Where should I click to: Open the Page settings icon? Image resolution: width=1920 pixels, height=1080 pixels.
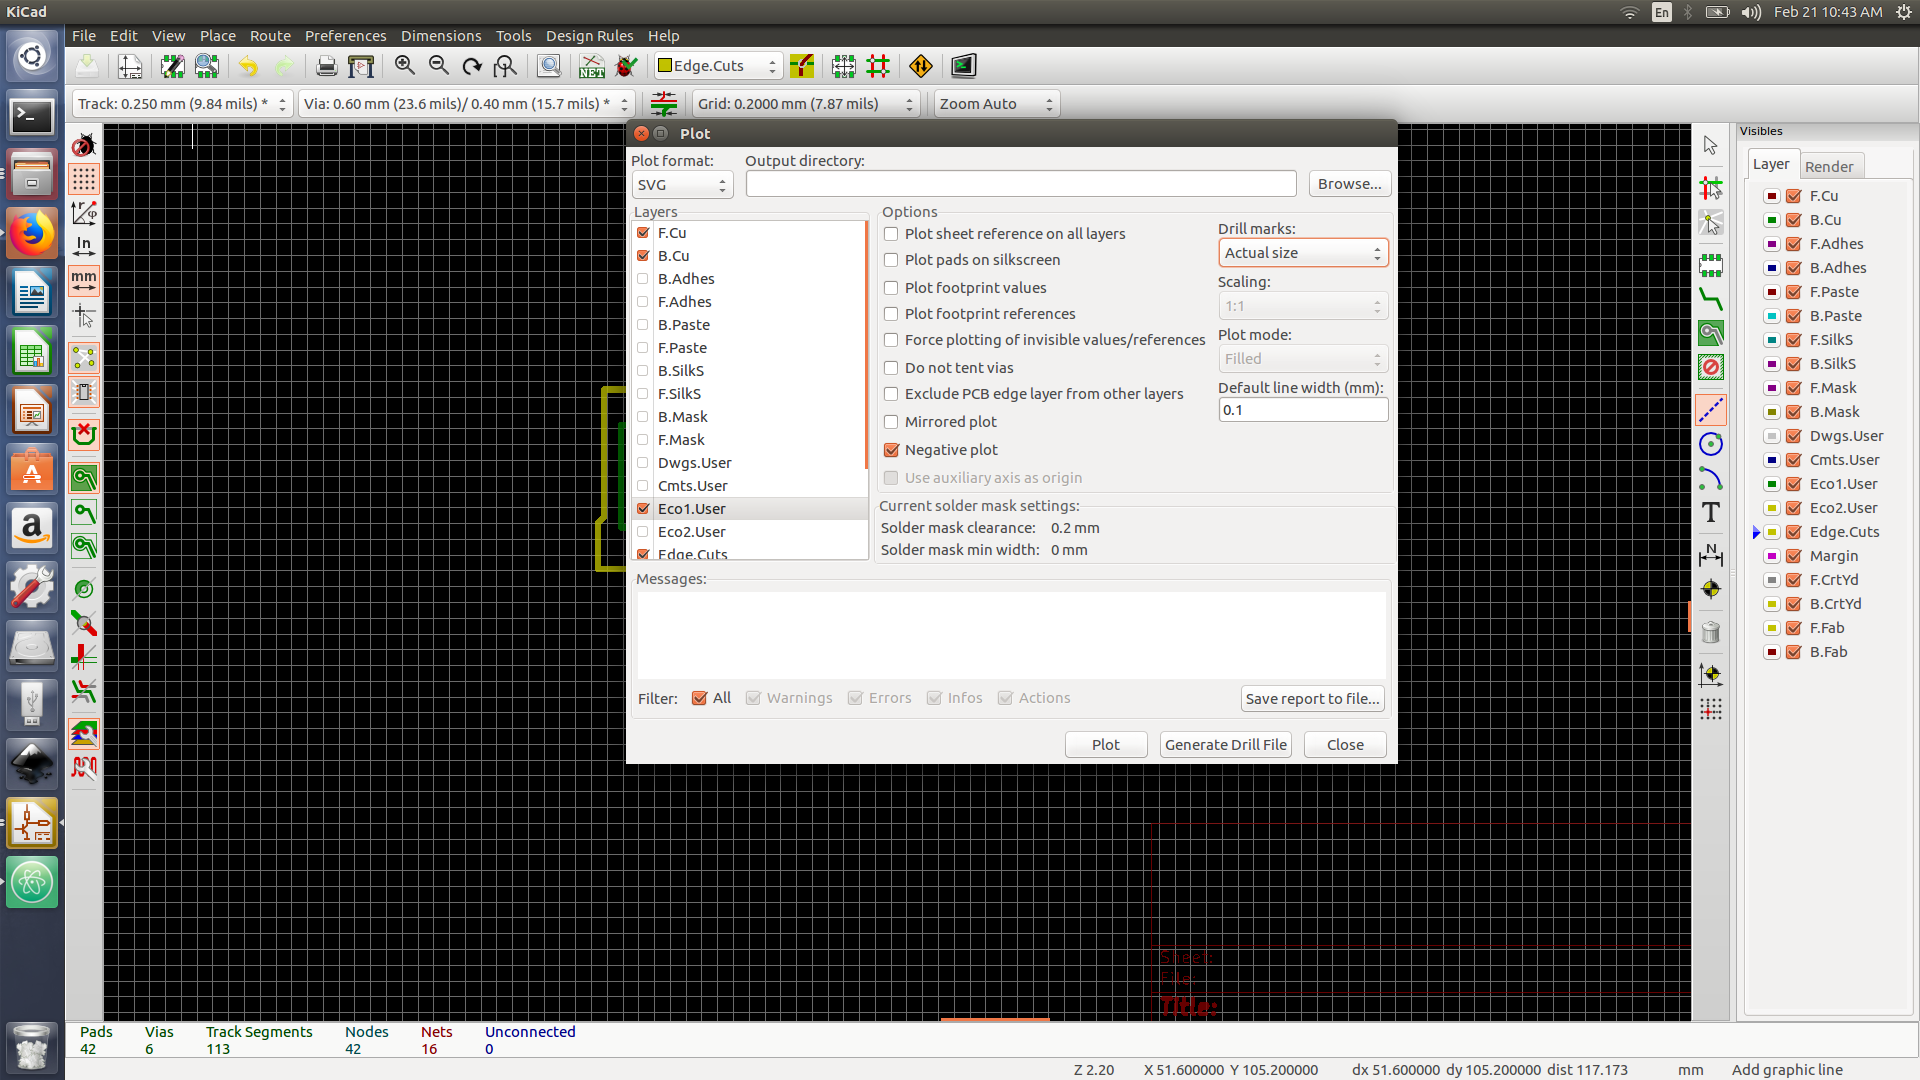pyautogui.click(x=129, y=66)
